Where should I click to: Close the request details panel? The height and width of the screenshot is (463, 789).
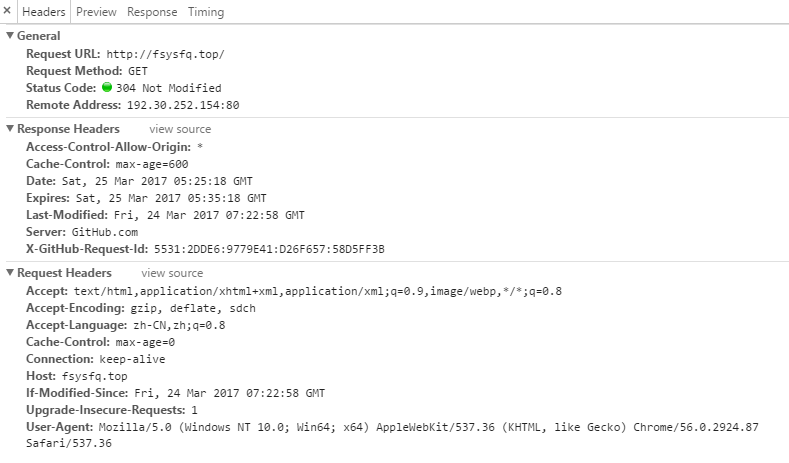(7, 11)
